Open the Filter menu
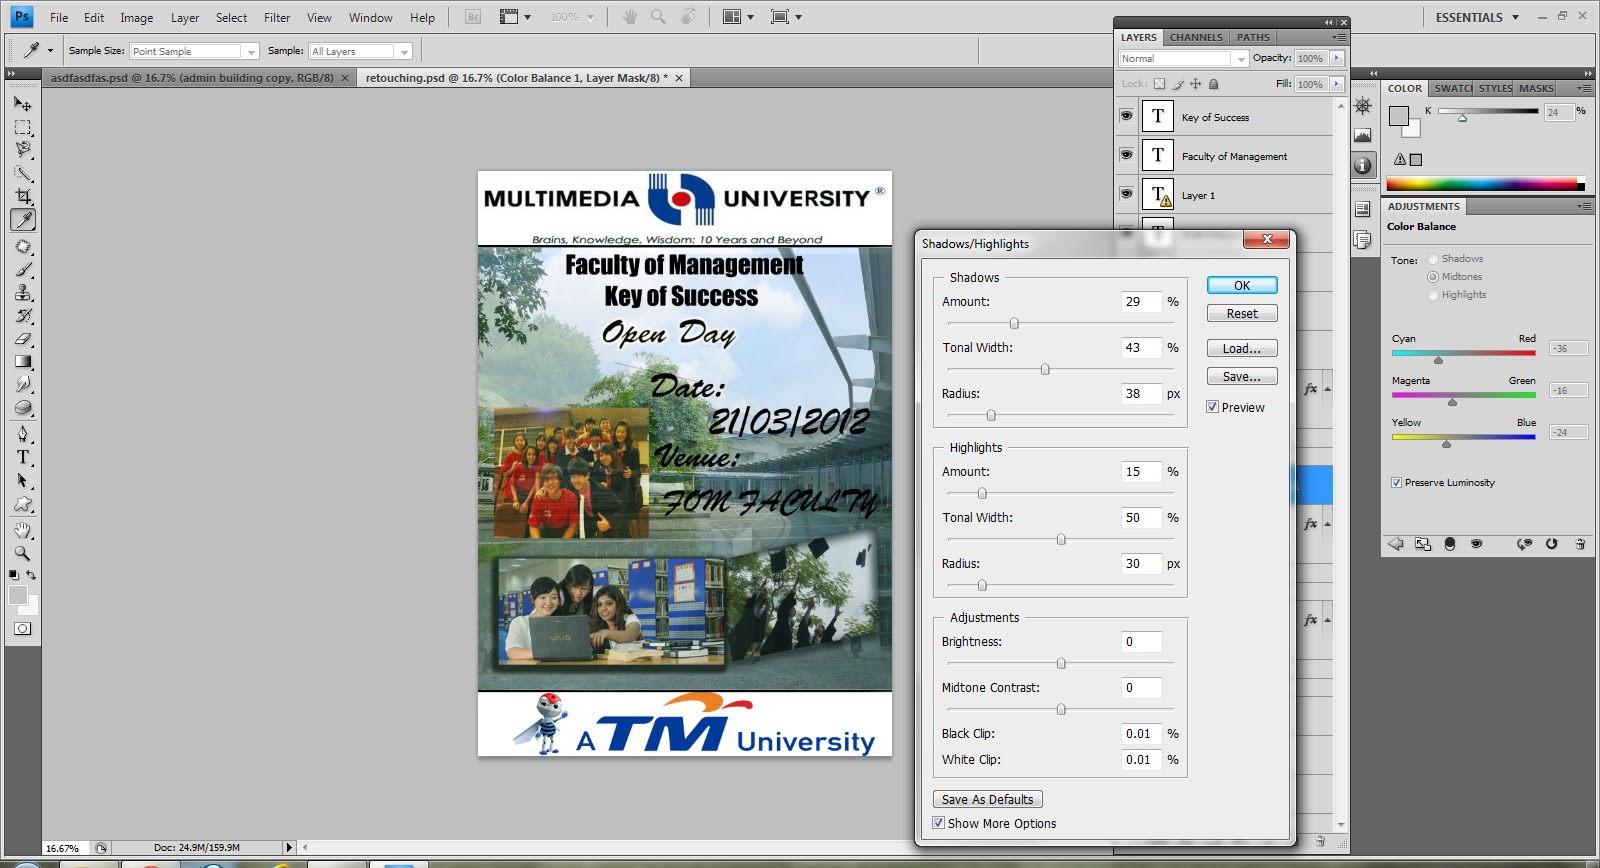The image size is (1600, 868). pos(277,17)
